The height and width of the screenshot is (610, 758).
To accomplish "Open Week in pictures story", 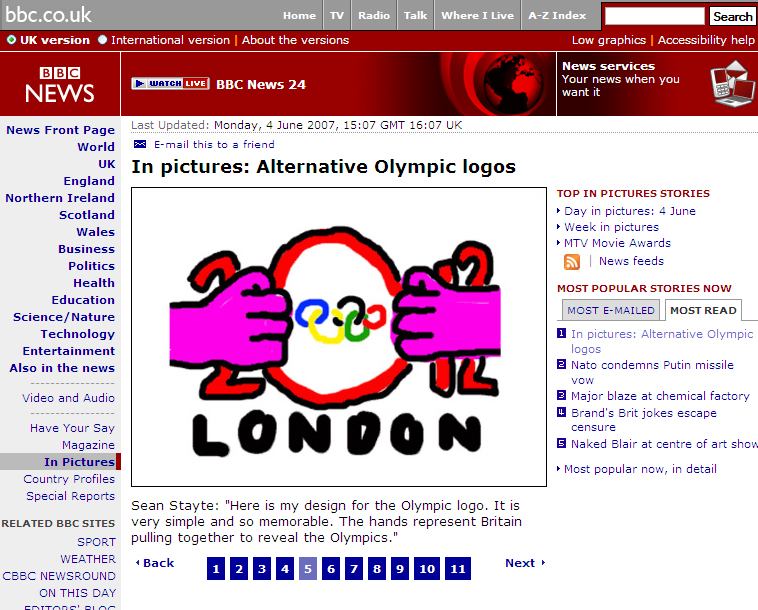I will click(611, 227).
